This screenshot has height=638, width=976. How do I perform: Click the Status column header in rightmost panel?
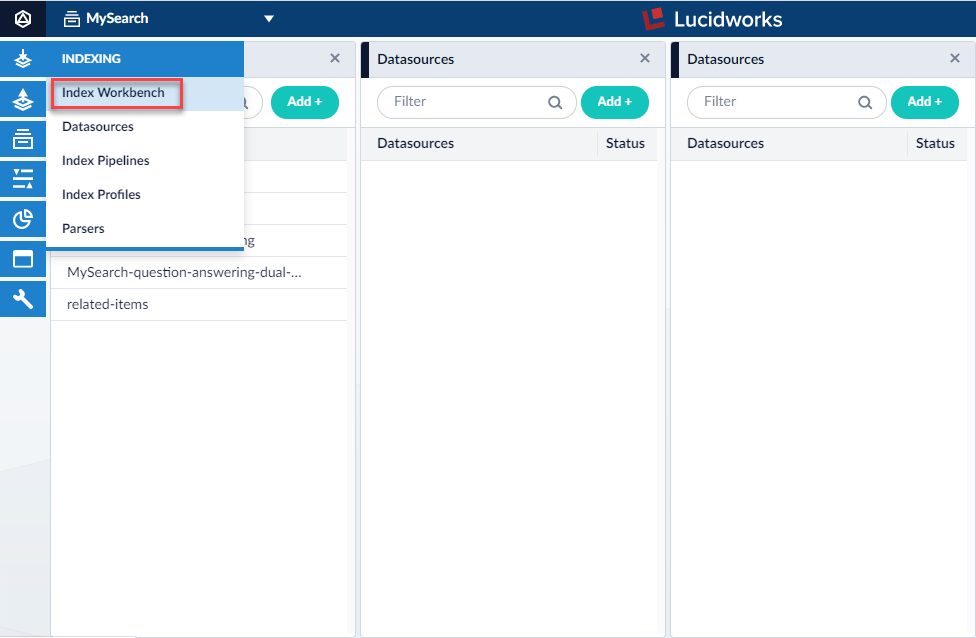(935, 144)
